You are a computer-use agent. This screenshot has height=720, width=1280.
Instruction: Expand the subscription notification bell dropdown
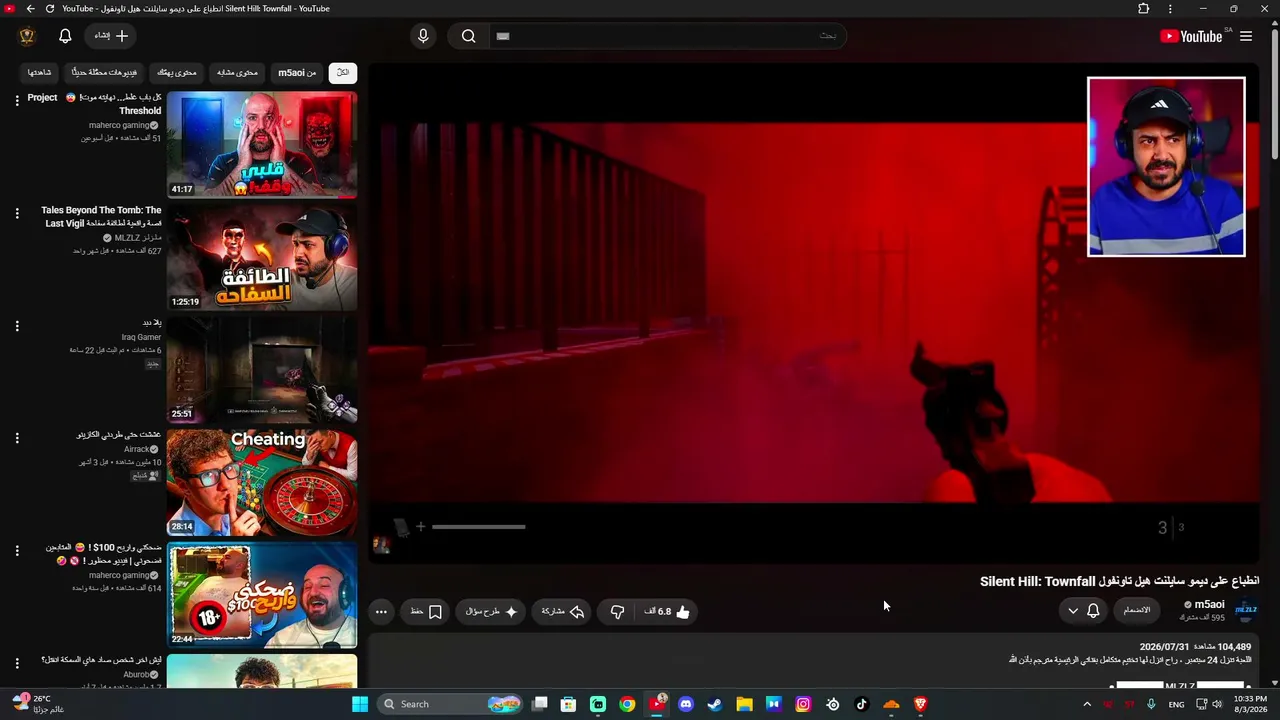point(1083,610)
